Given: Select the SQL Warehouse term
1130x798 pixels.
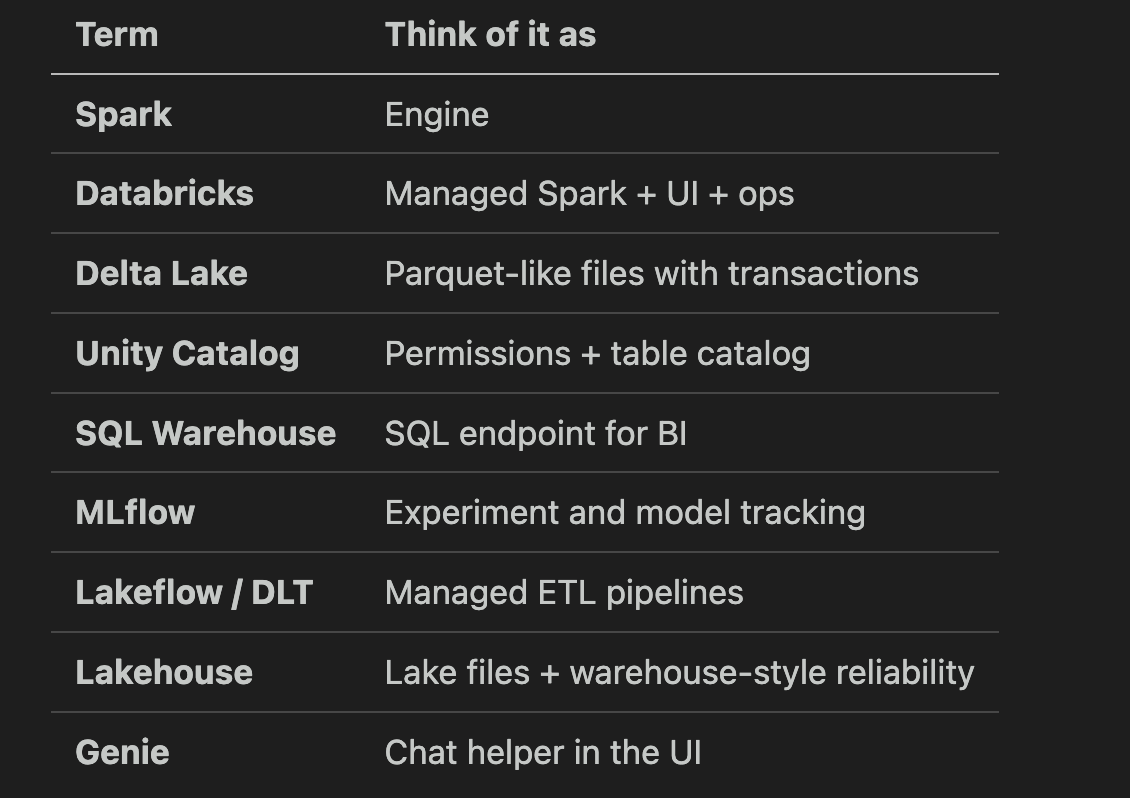Looking at the screenshot, I should point(205,433).
